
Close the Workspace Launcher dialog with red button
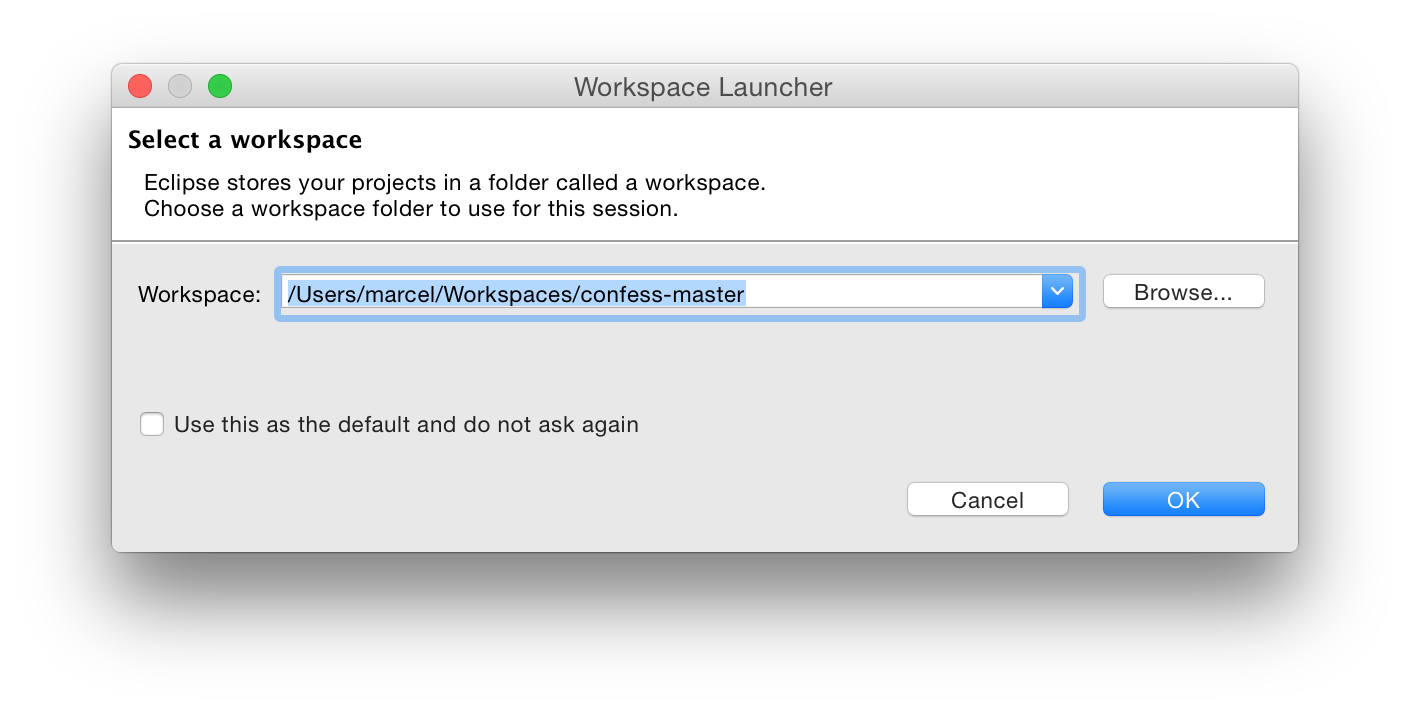tap(140, 87)
